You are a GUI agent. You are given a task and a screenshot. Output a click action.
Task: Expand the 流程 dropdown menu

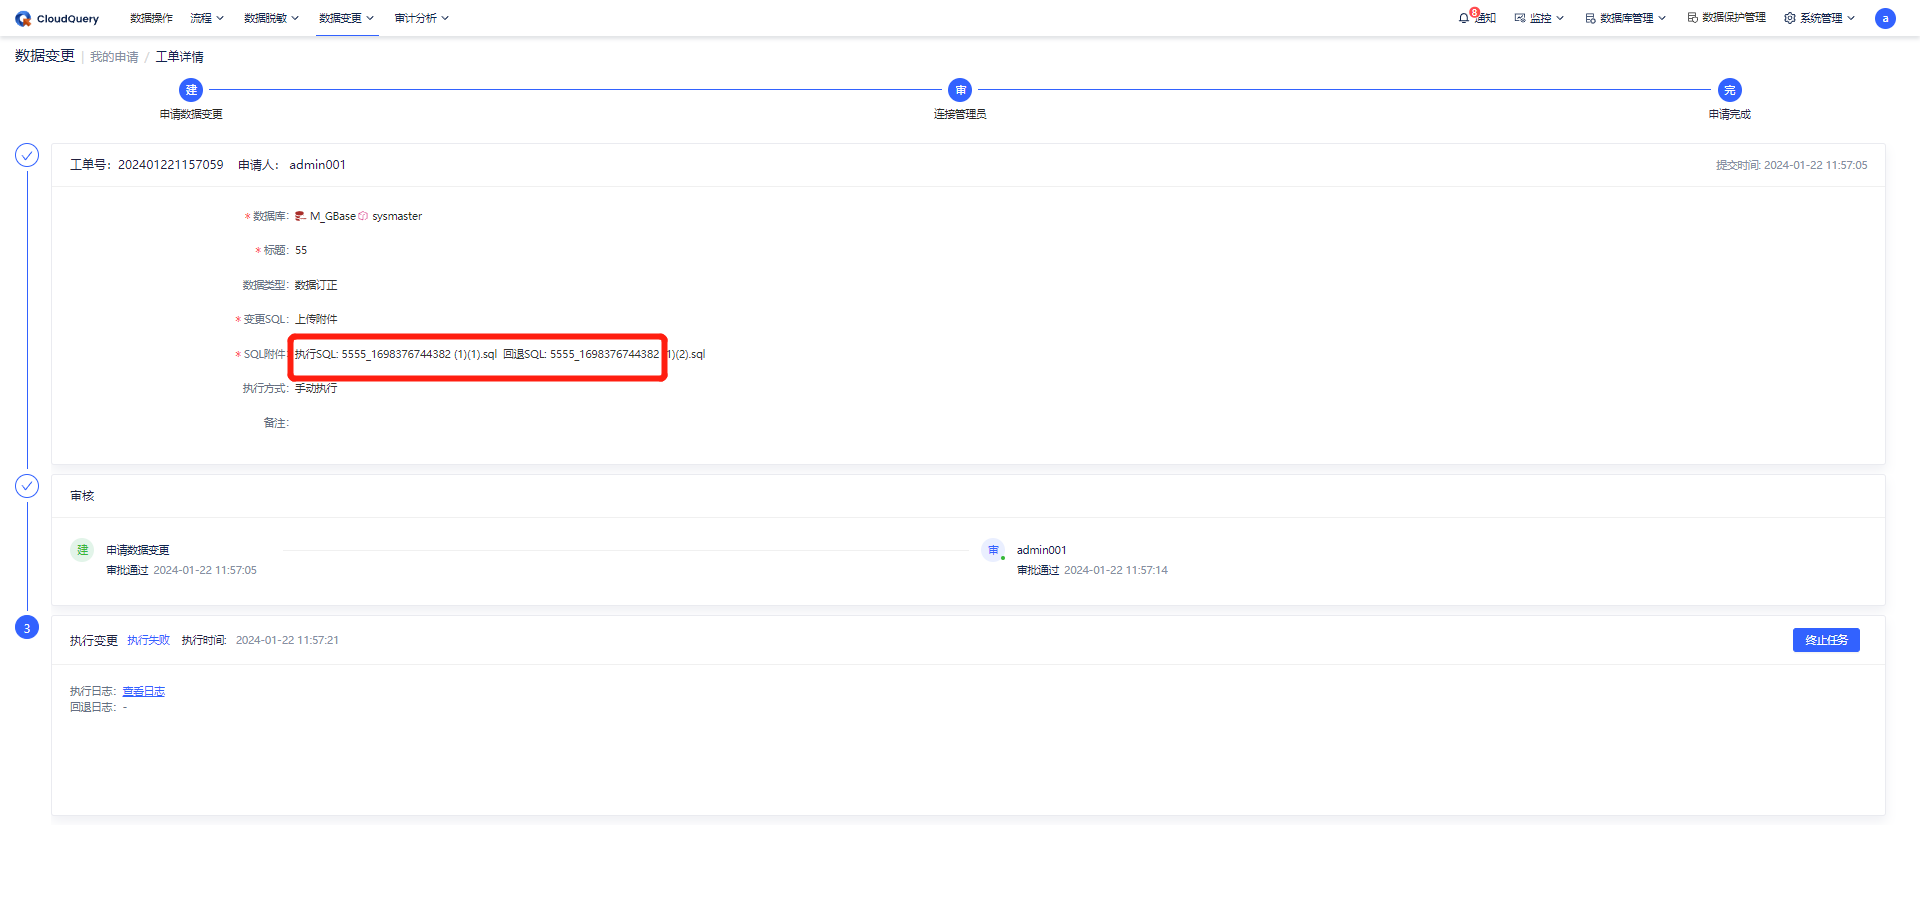[207, 18]
